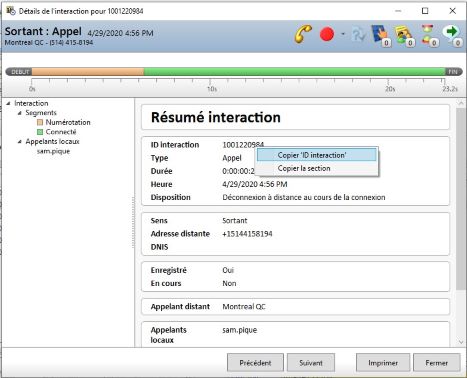Click the Précédent button
The width and height of the screenshot is (467, 378).
tap(255, 363)
